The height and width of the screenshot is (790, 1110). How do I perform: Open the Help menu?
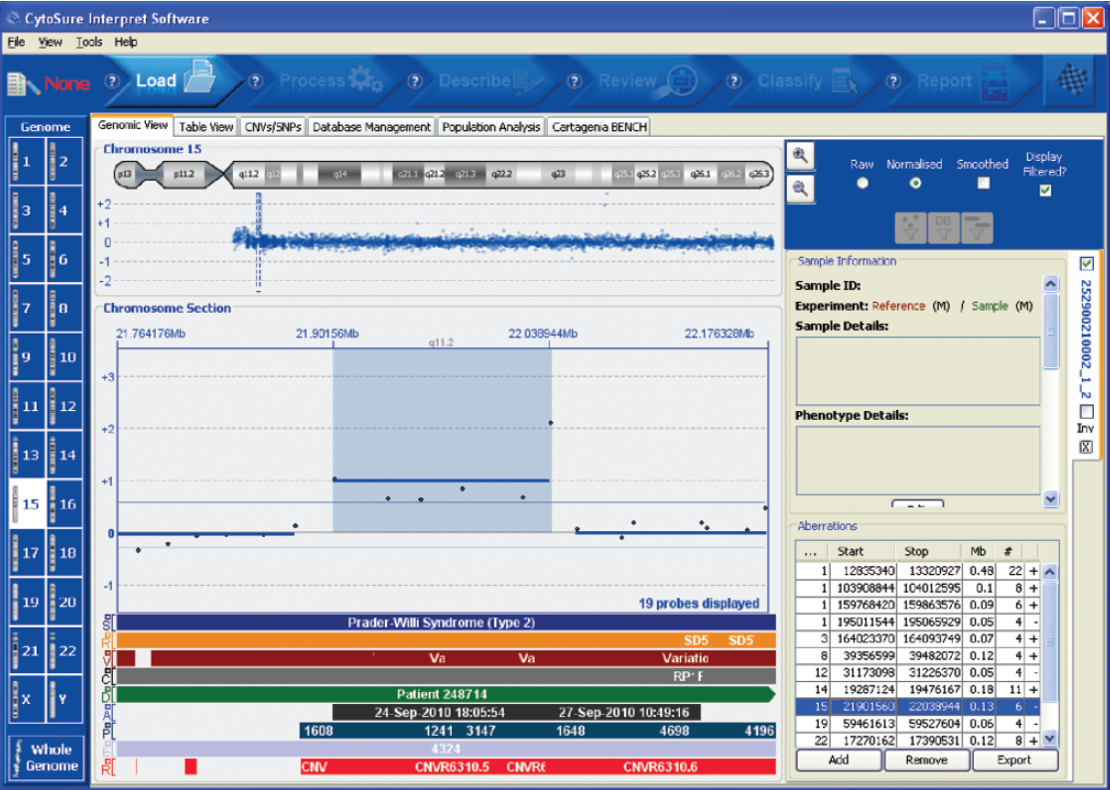[125, 42]
